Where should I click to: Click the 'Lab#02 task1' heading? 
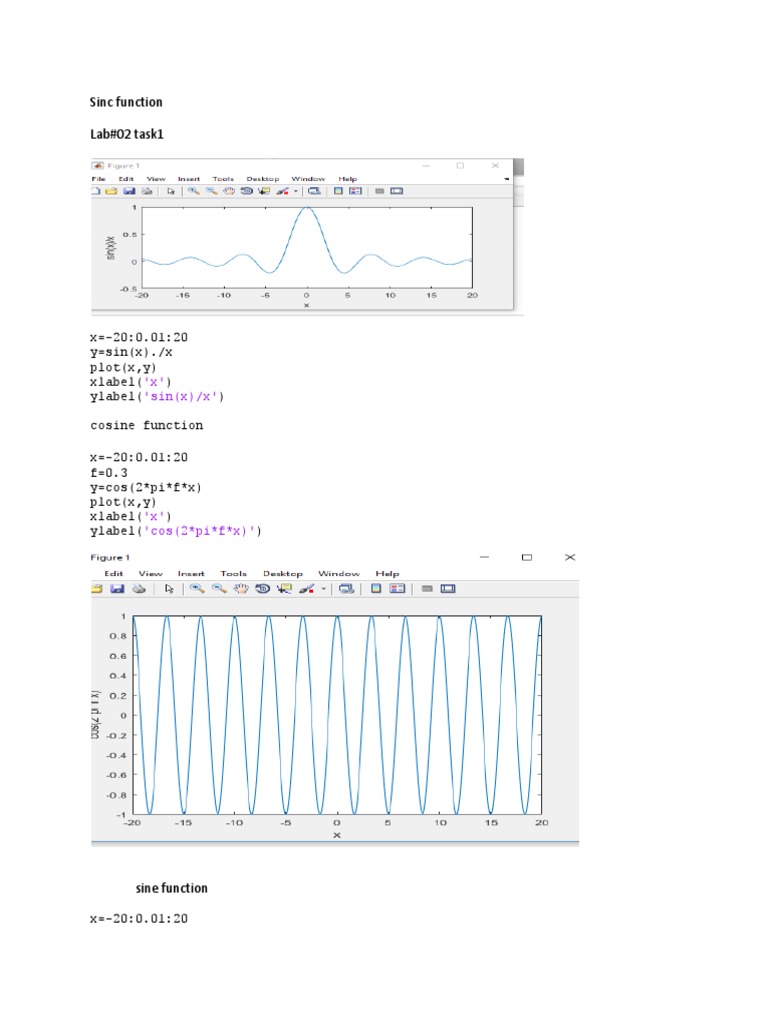click(x=127, y=134)
